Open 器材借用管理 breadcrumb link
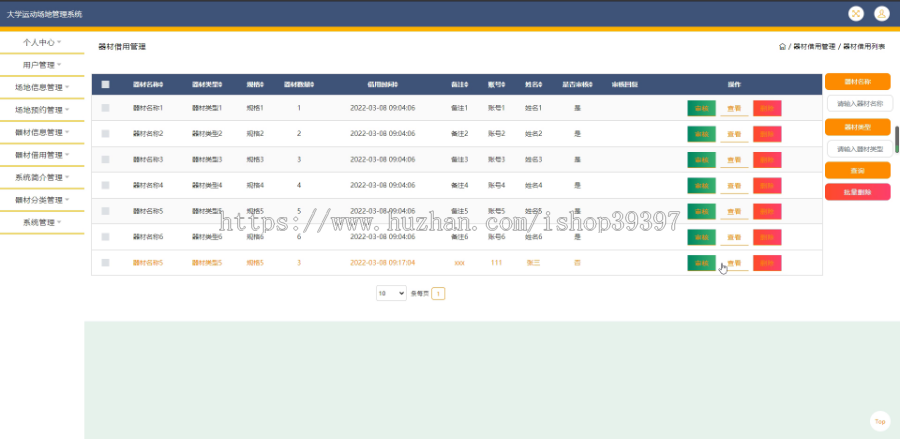The image size is (900, 439). [814, 46]
